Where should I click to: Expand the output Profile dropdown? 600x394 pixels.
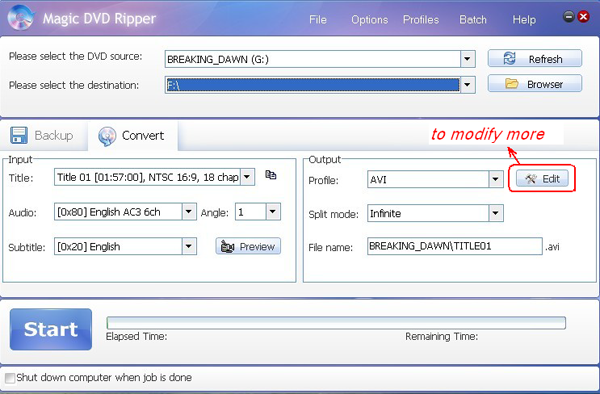click(496, 179)
